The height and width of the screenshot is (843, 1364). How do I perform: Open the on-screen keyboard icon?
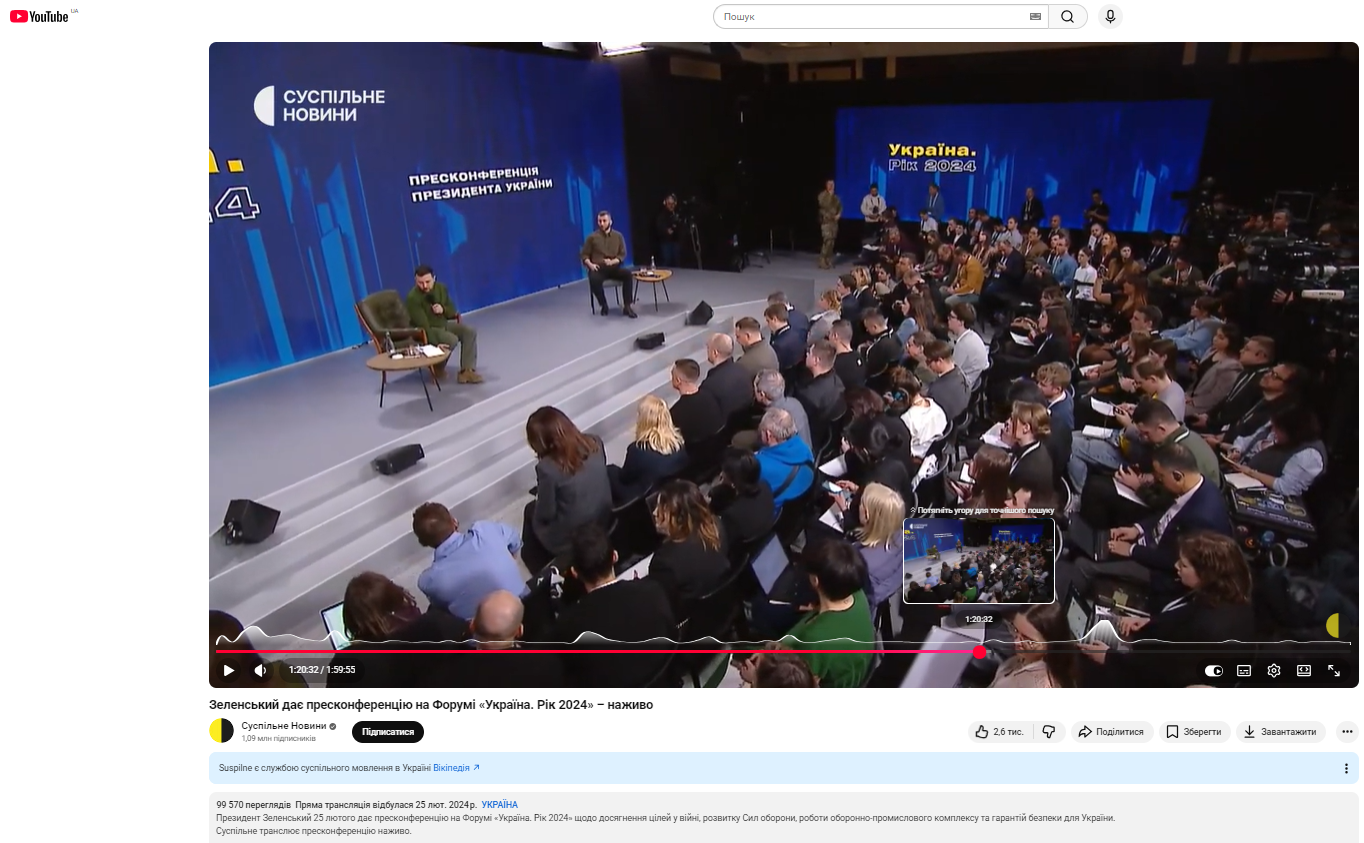1035,17
